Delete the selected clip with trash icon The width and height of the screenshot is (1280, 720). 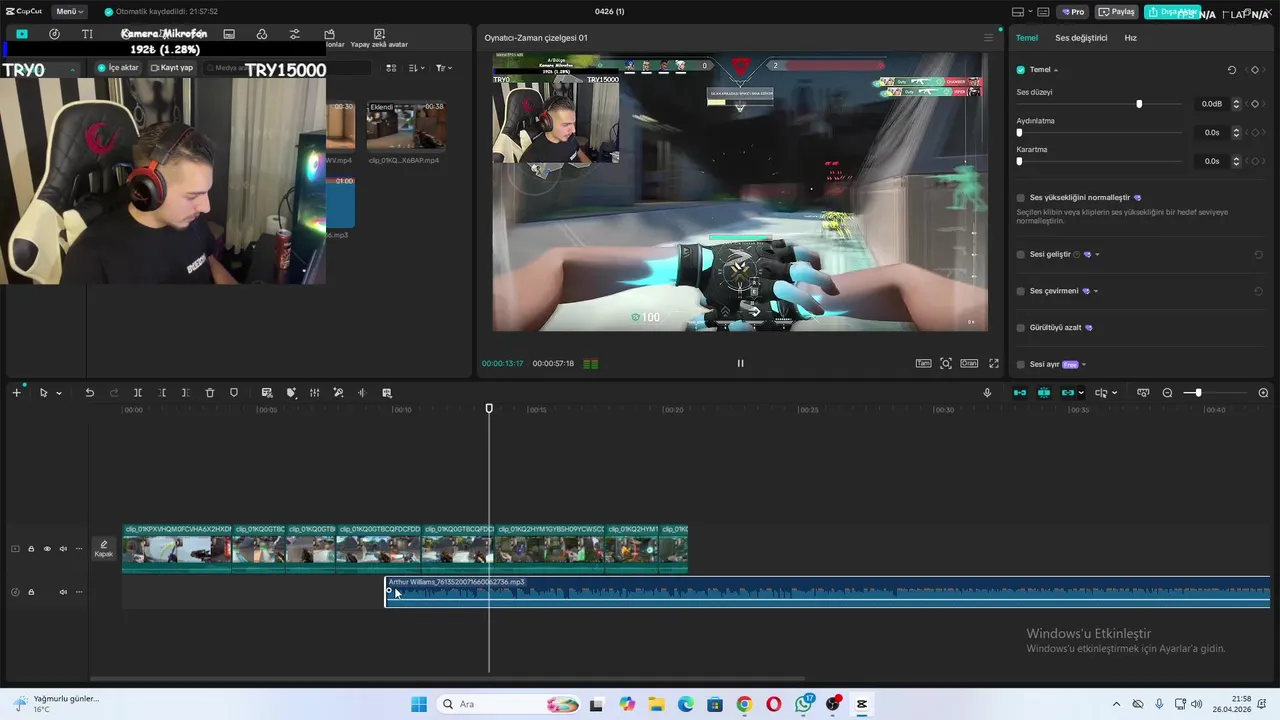210,393
